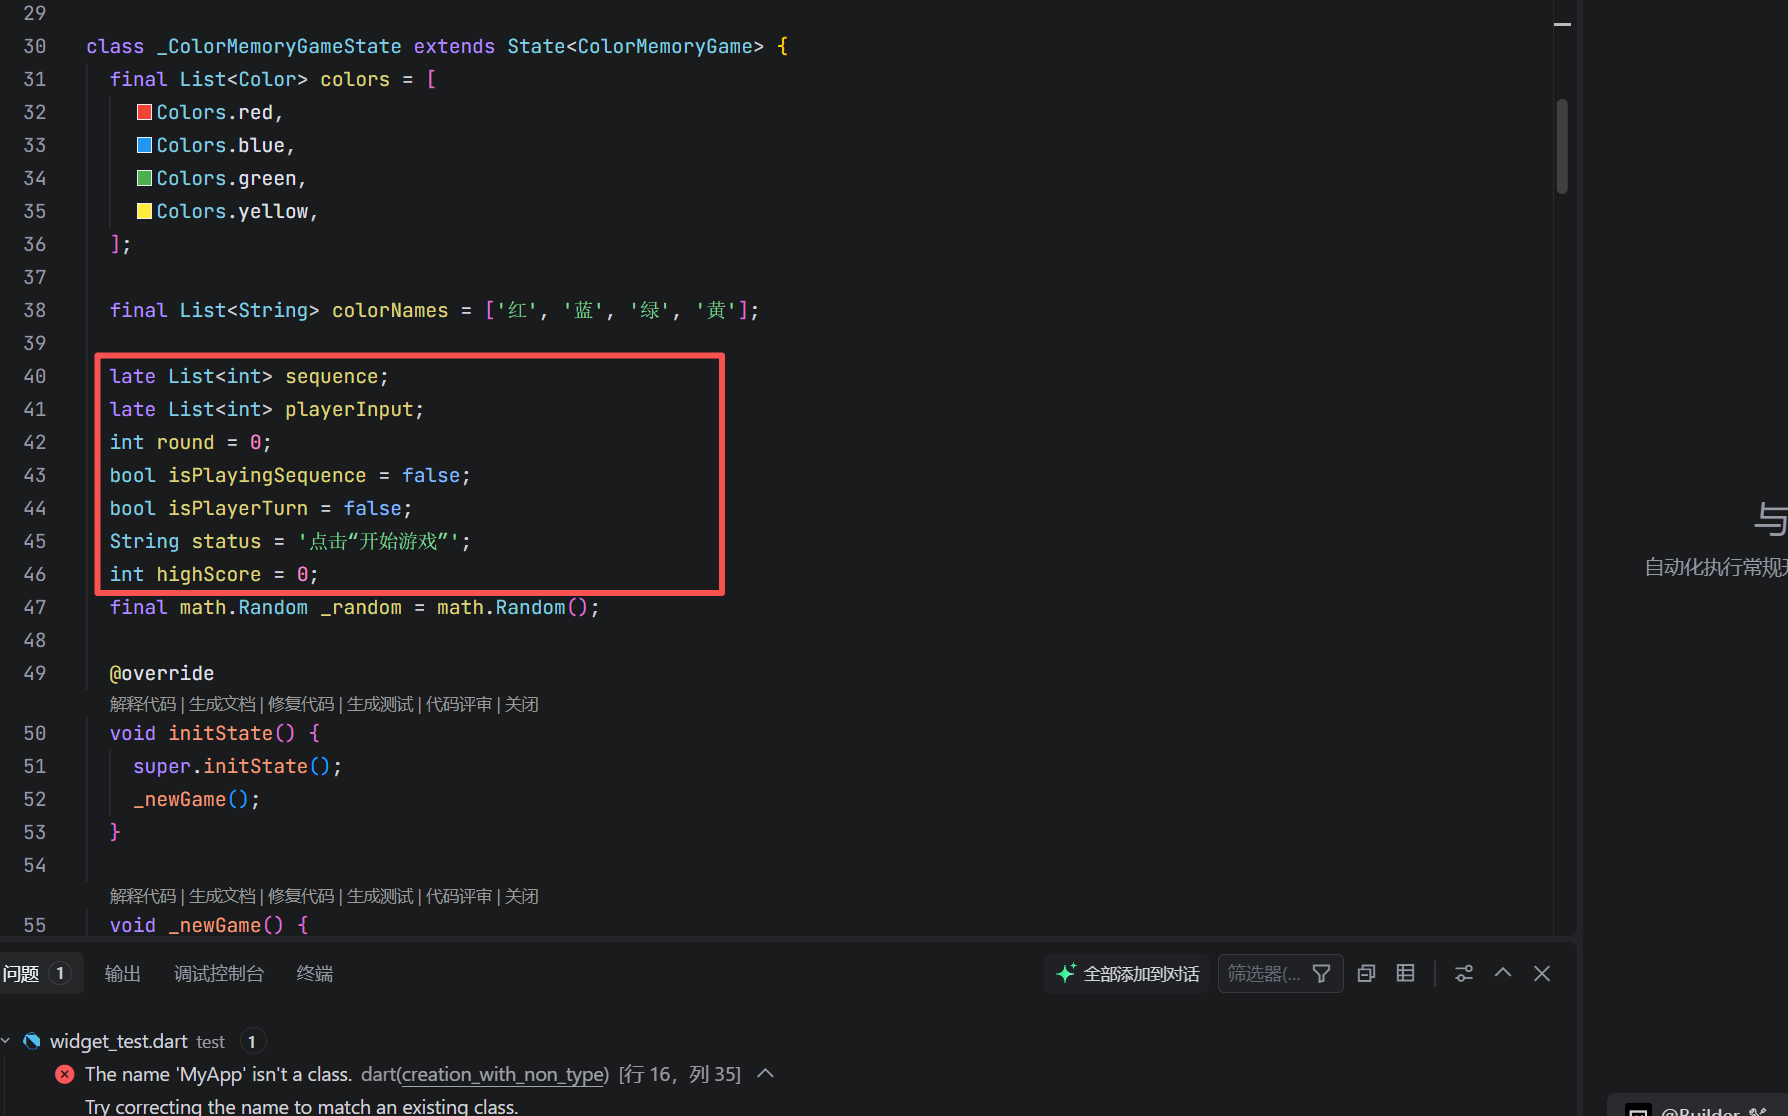Click 解释代码 above _newGame

pyautogui.click(x=143, y=896)
